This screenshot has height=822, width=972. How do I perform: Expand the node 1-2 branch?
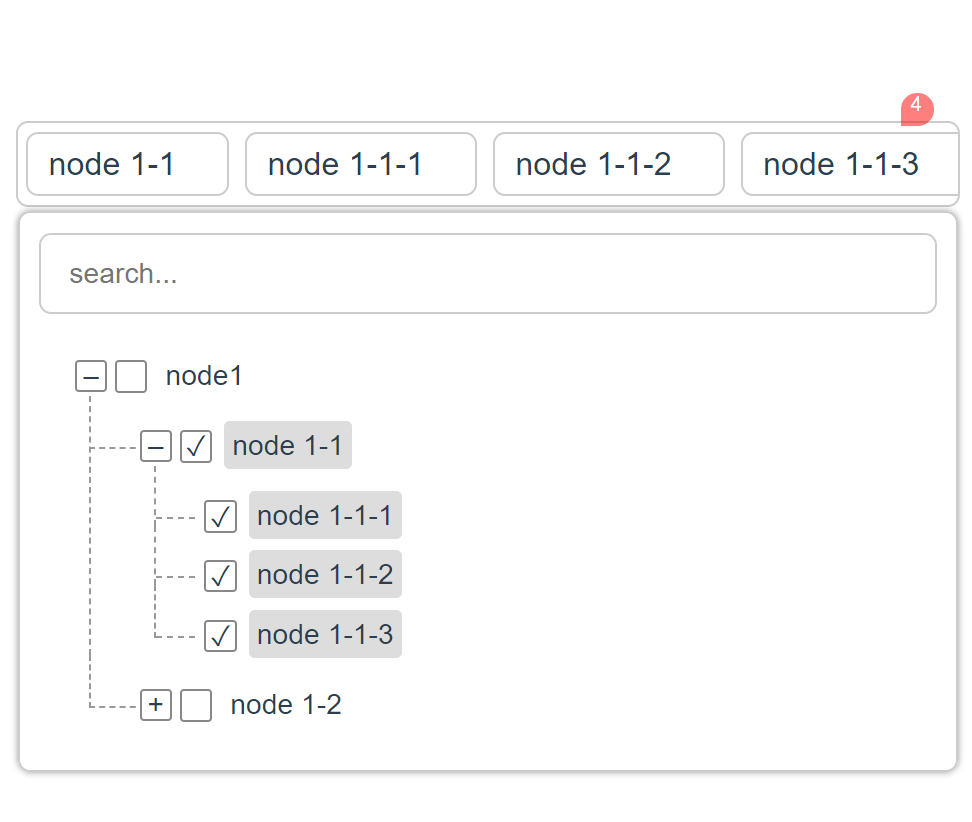pyautogui.click(x=156, y=705)
